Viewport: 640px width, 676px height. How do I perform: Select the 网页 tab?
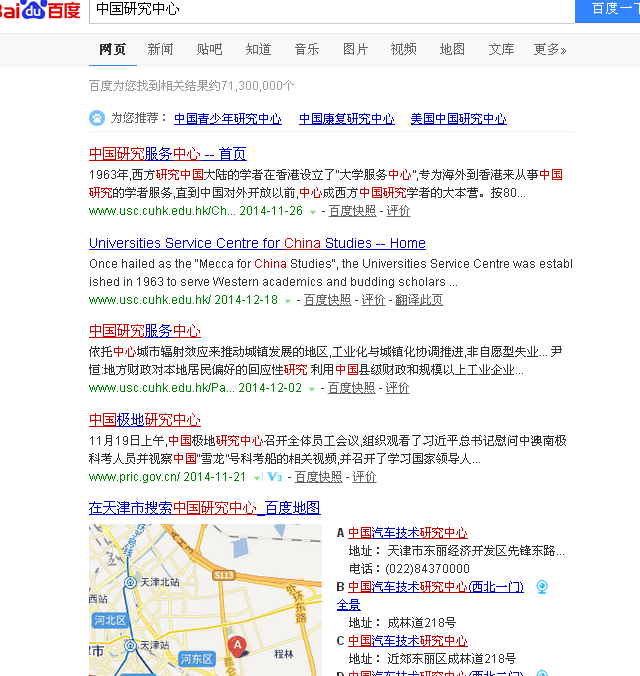click(x=113, y=50)
